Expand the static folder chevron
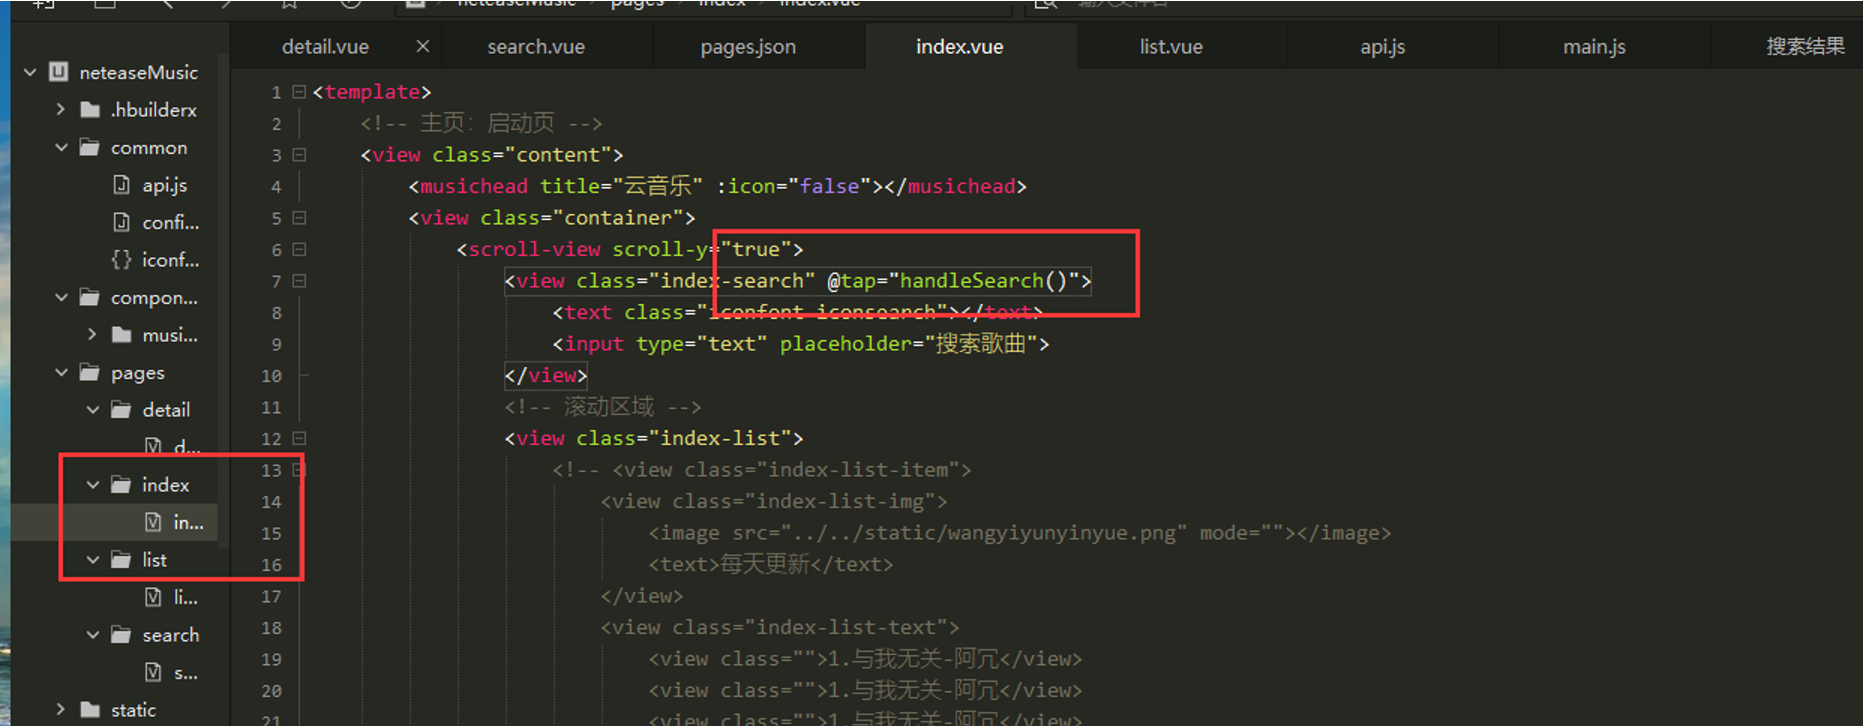The height and width of the screenshot is (726, 1863). 61,709
